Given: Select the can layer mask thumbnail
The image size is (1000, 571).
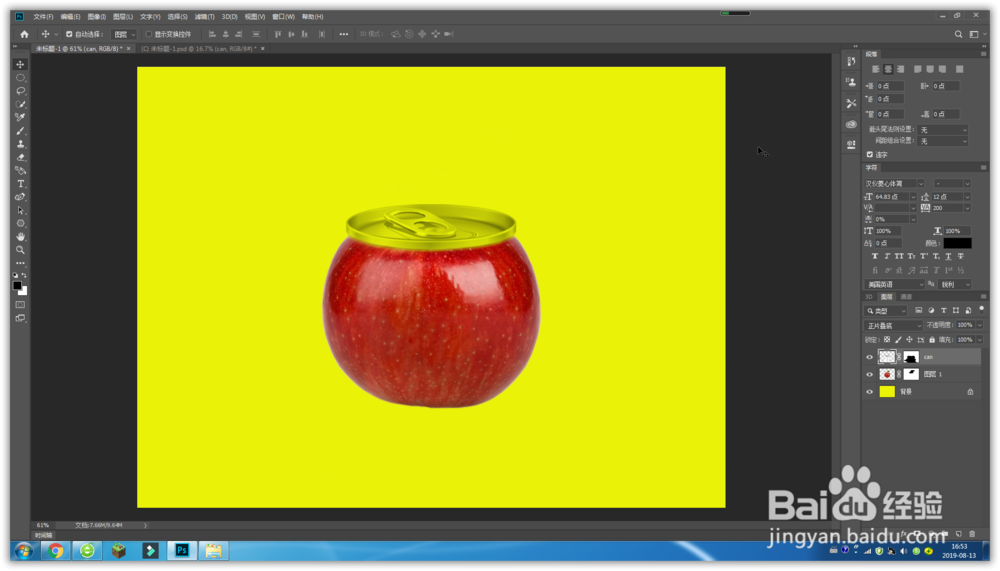Looking at the screenshot, I should click(911, 357).
